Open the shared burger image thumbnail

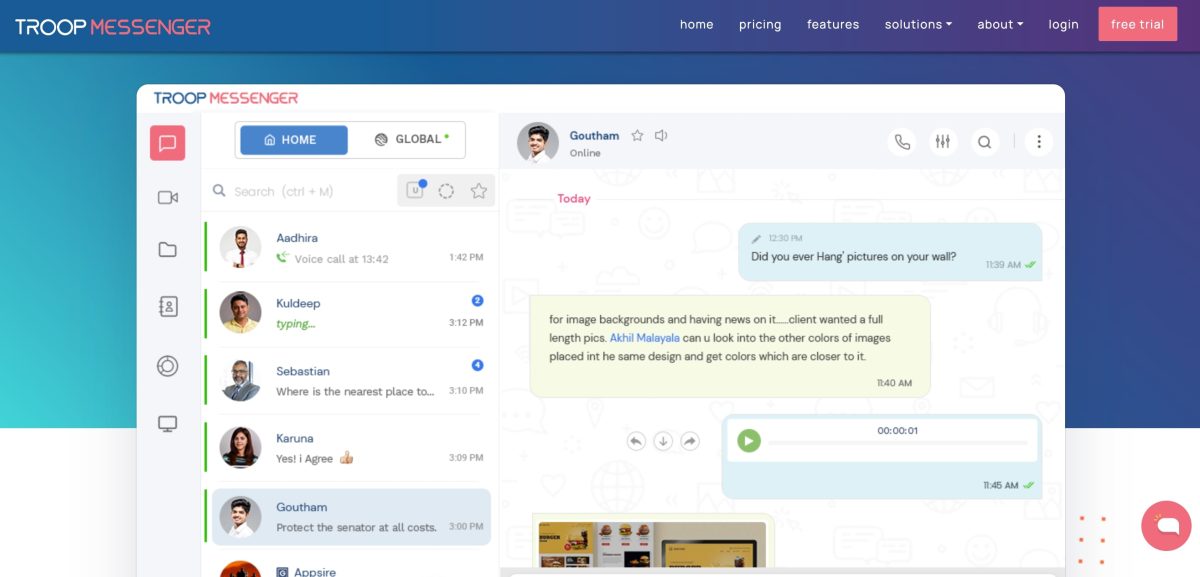pyautogui.click(x=652, y=546)
